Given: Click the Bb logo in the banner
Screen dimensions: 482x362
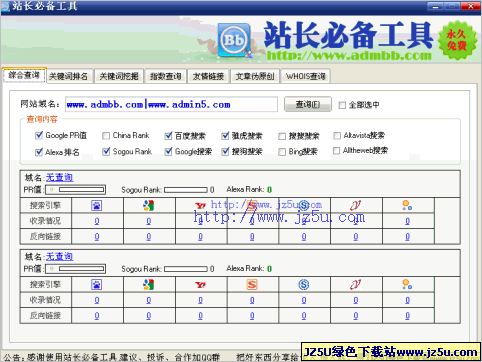Looking at the screenshot, I should [x=234, y=40].
